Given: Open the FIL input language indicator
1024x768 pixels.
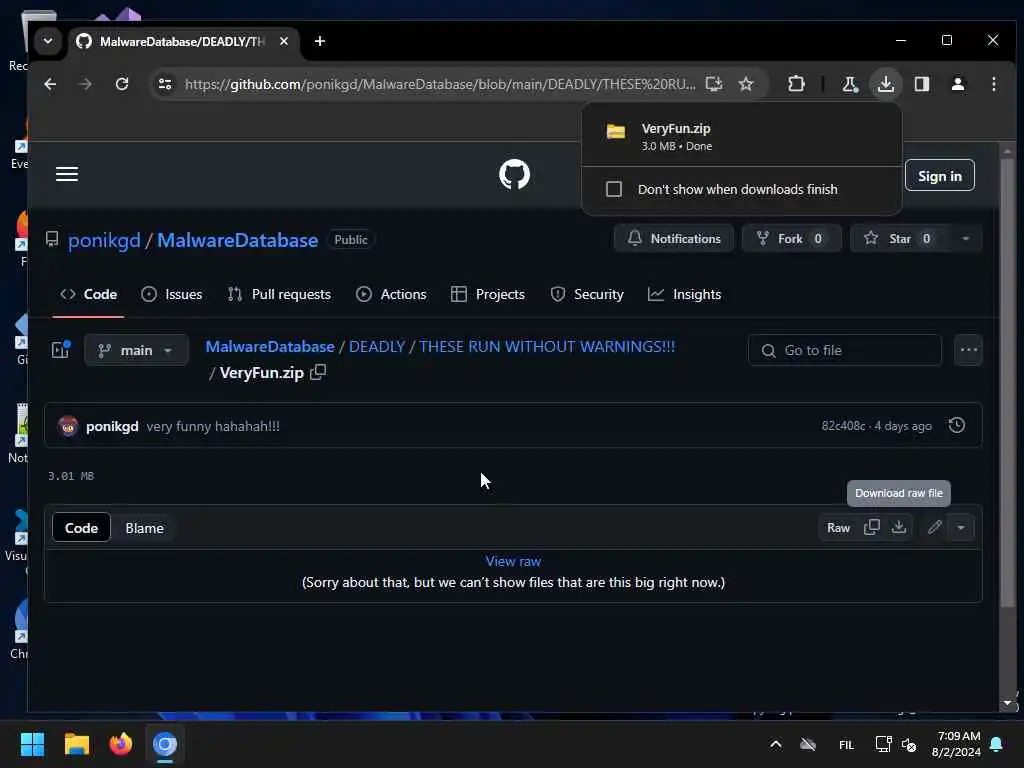Looking at the screenshot, I should (x=846, y=745).
